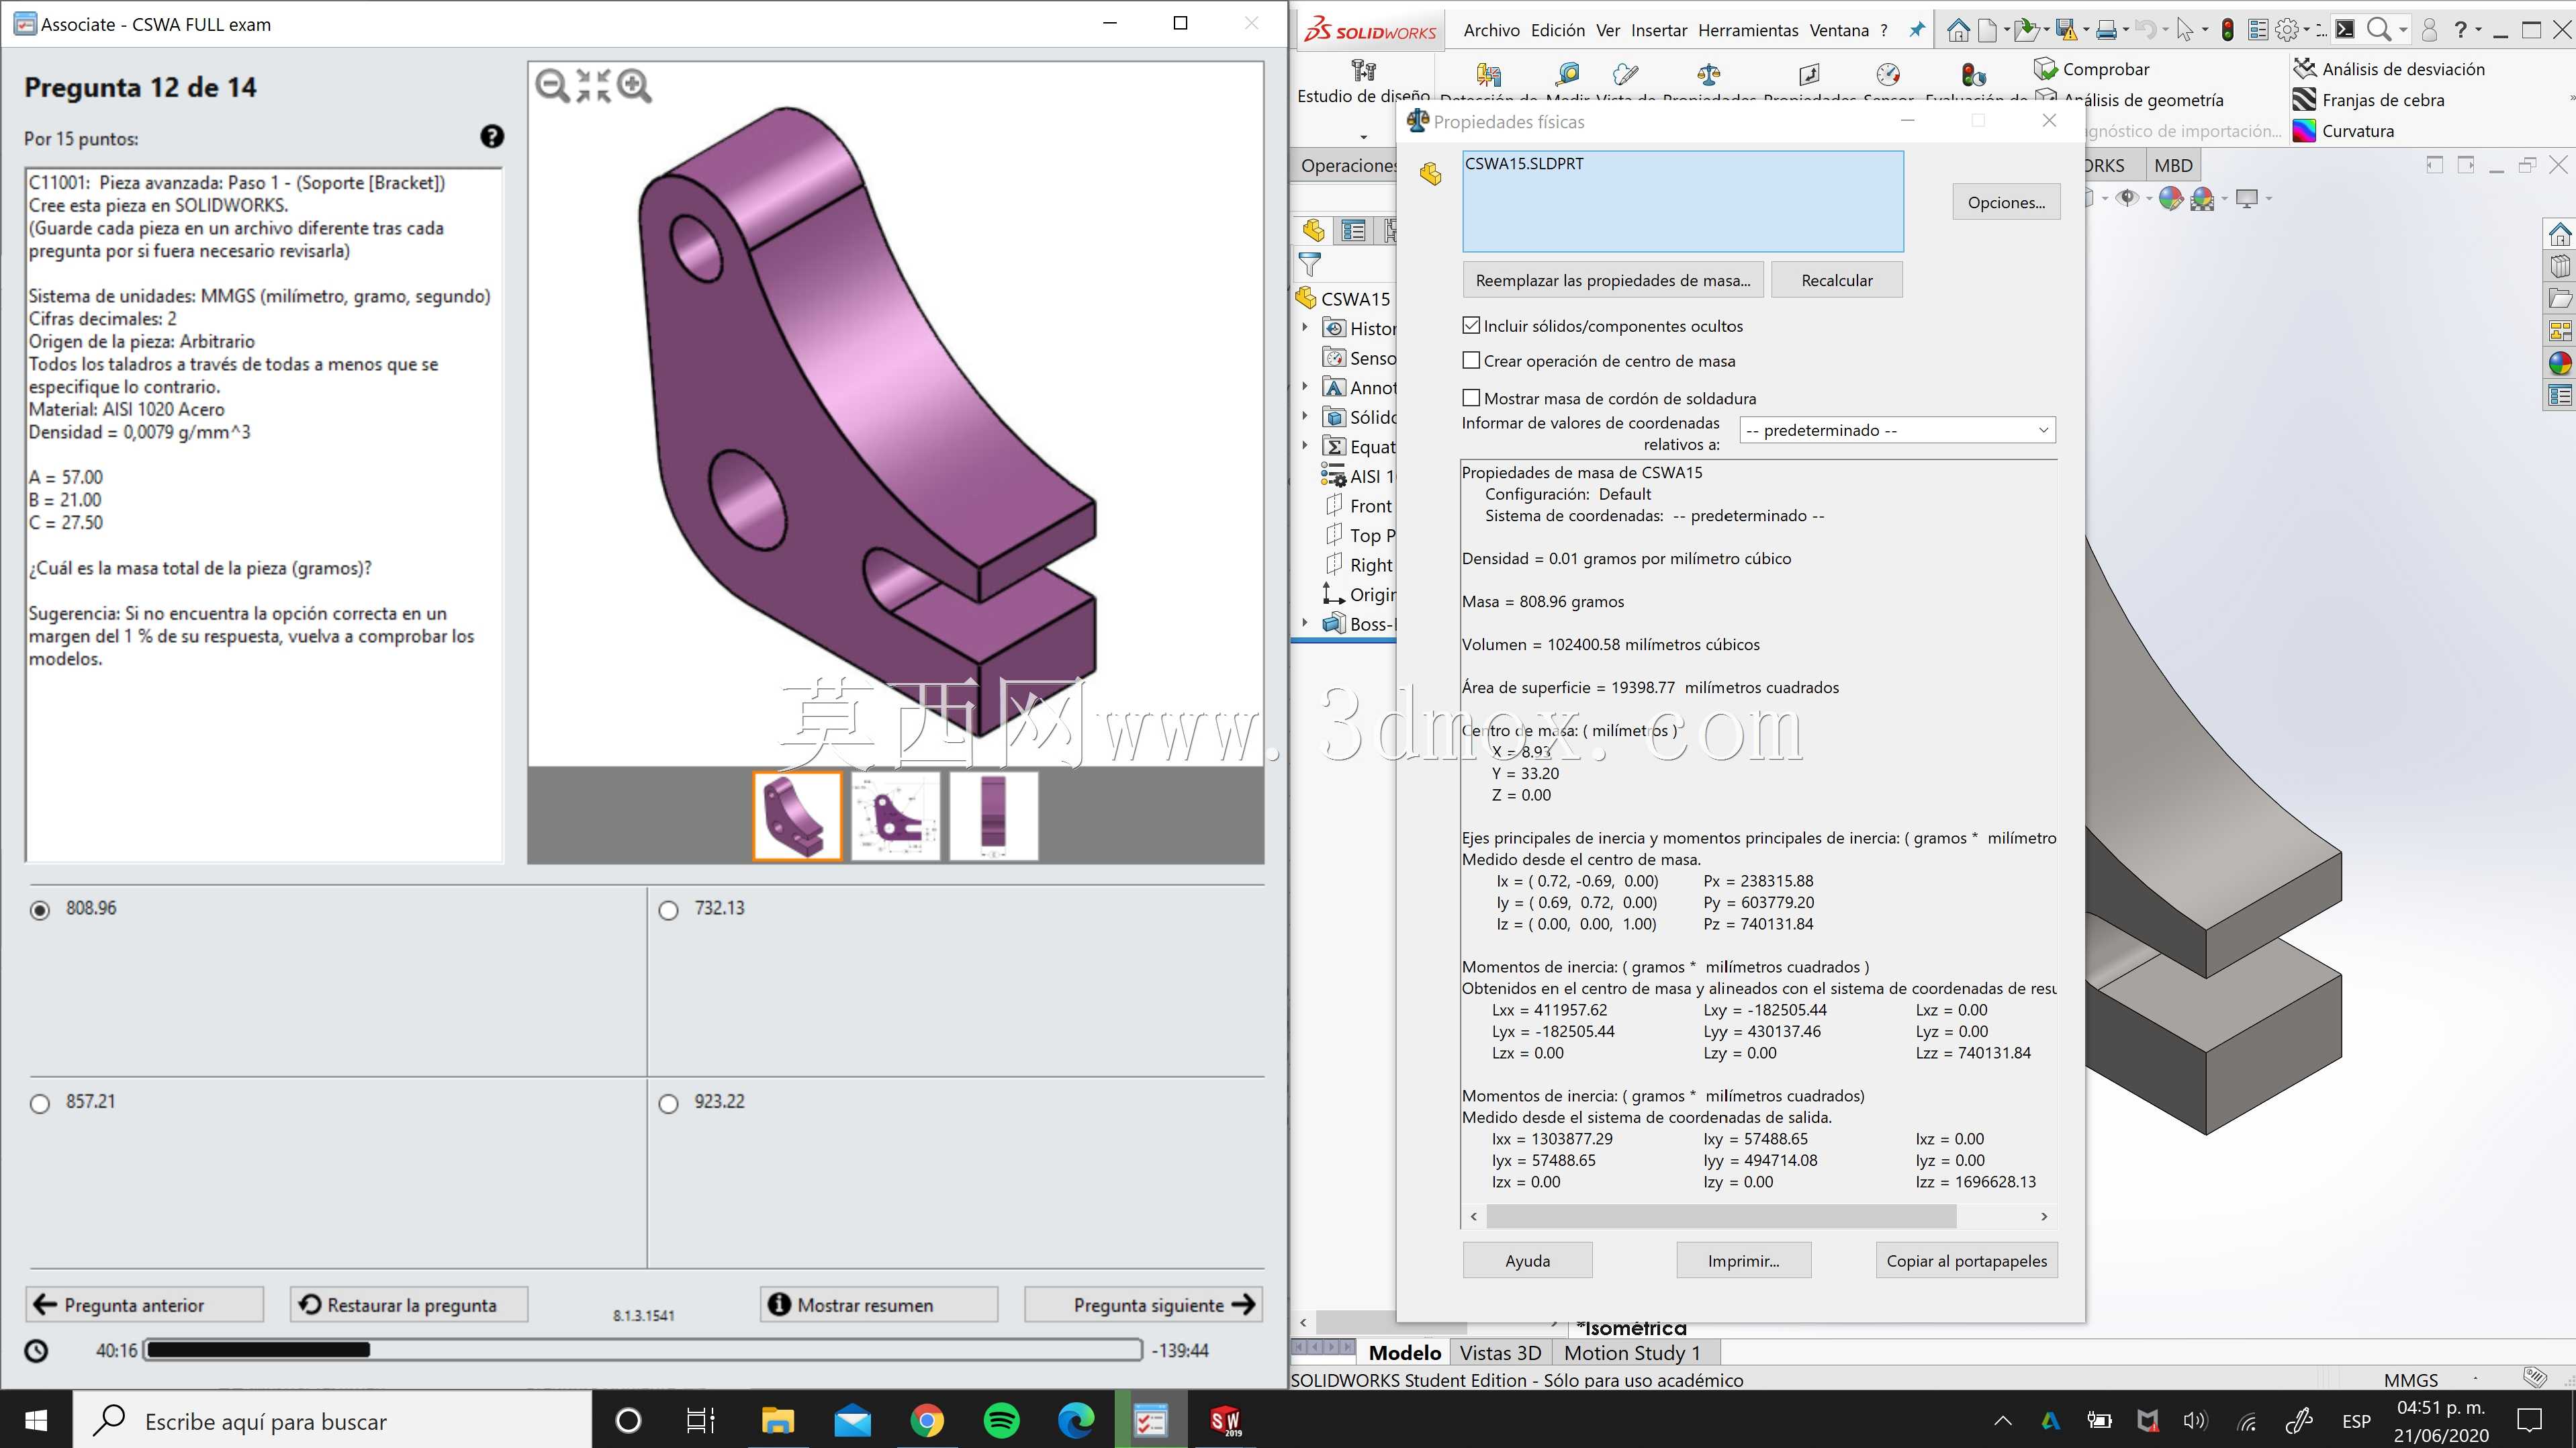Open Google Chrome from the taskbar

927,1420
